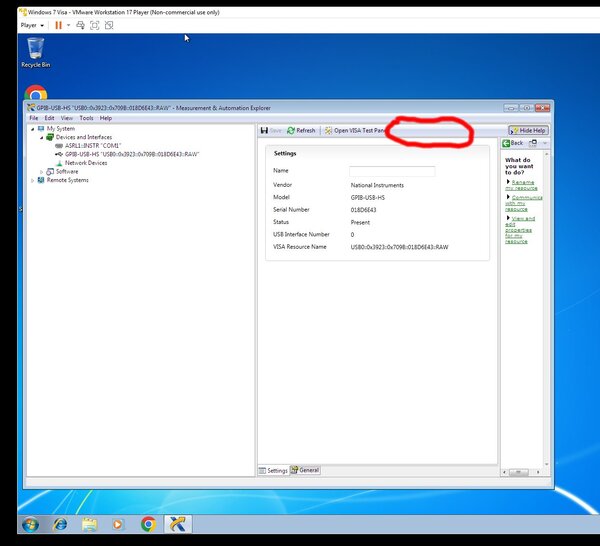Click the help pane window icon next to Back
The image size is (600, 546).
click(533, 143)
